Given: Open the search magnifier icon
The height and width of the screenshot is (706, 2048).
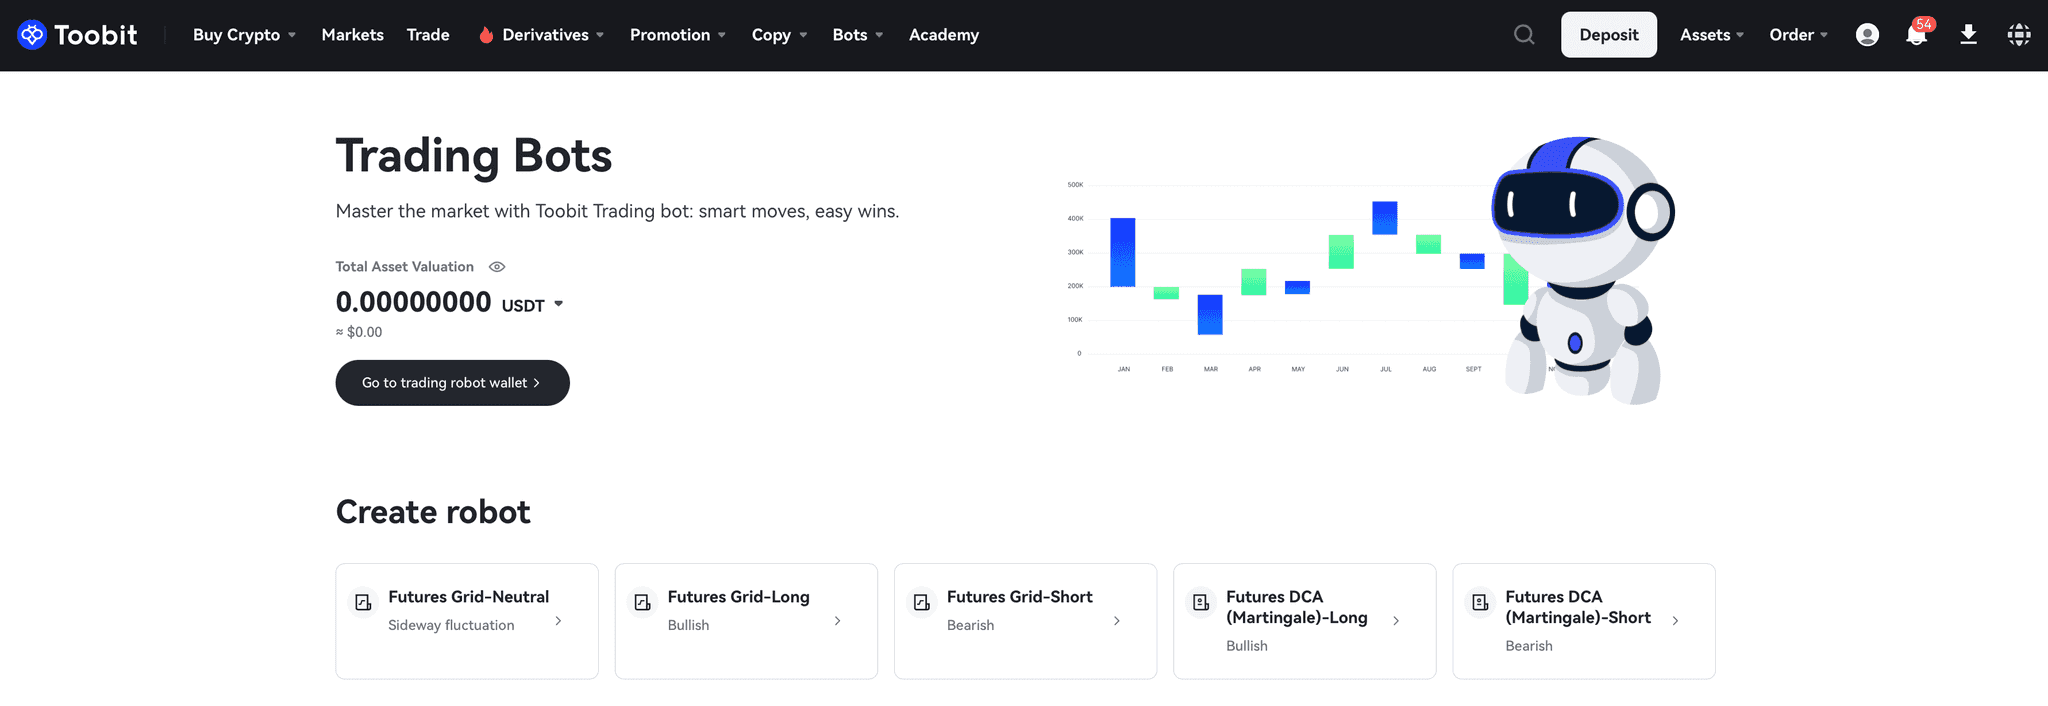Looking at the screenshot, I should (x=1523, y=35).
